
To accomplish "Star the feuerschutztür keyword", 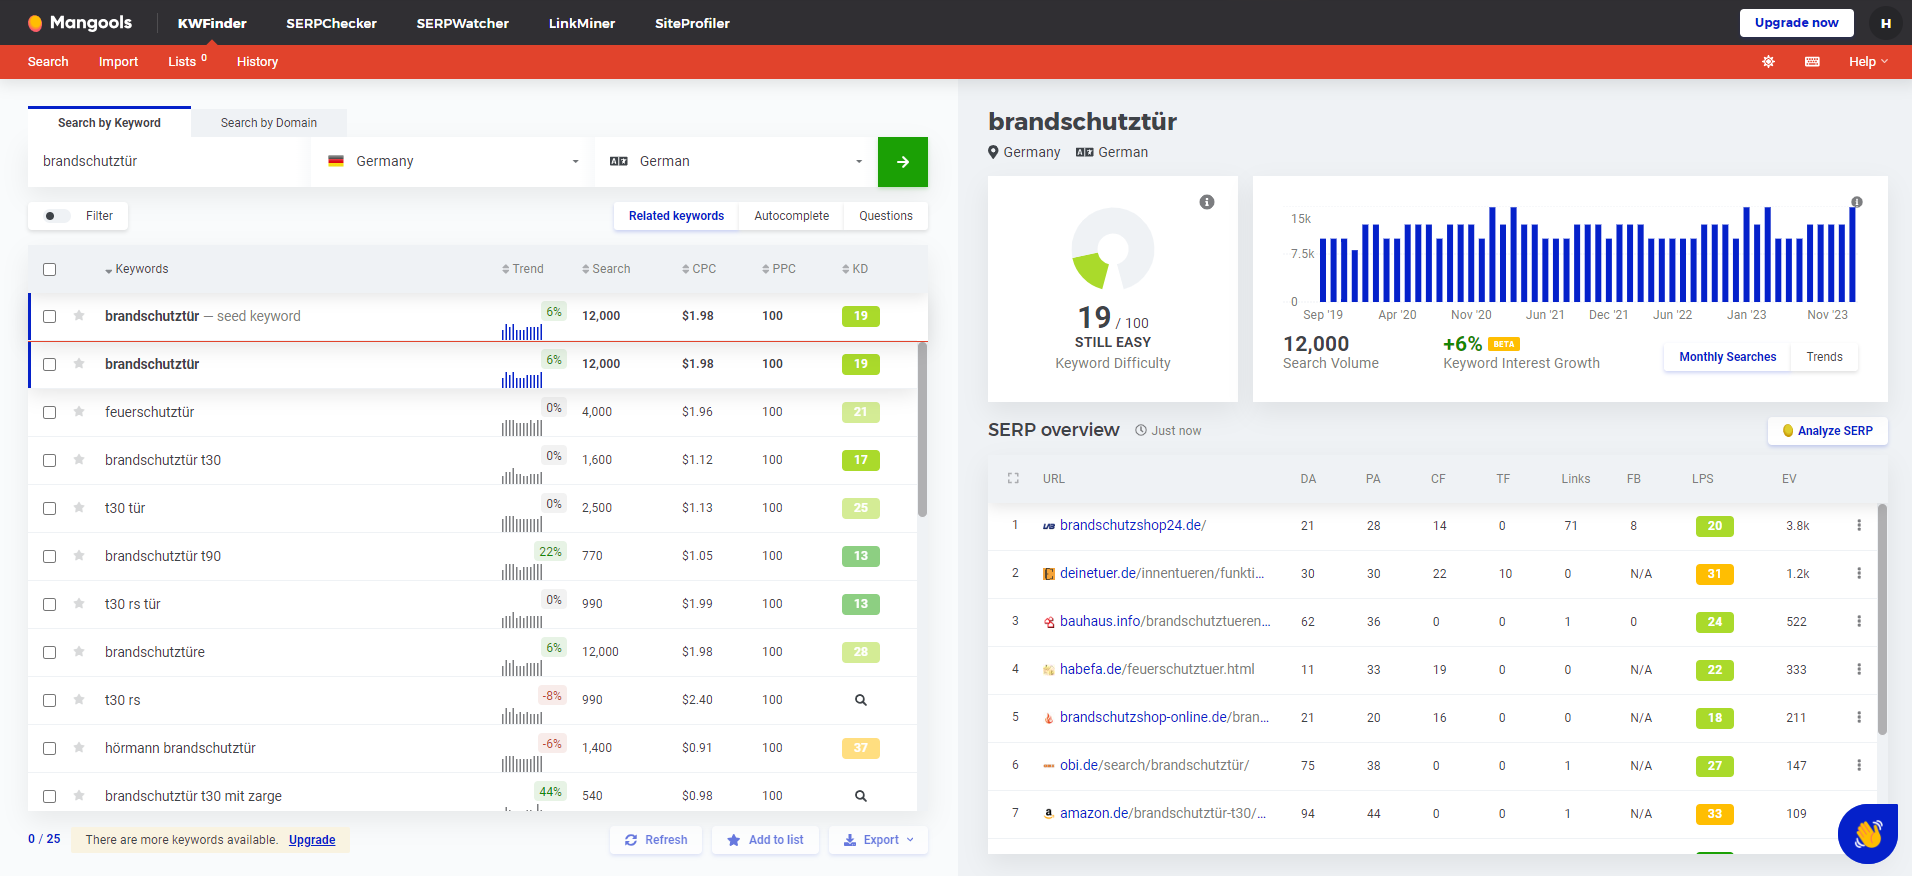I will click(x=79, y=412).
